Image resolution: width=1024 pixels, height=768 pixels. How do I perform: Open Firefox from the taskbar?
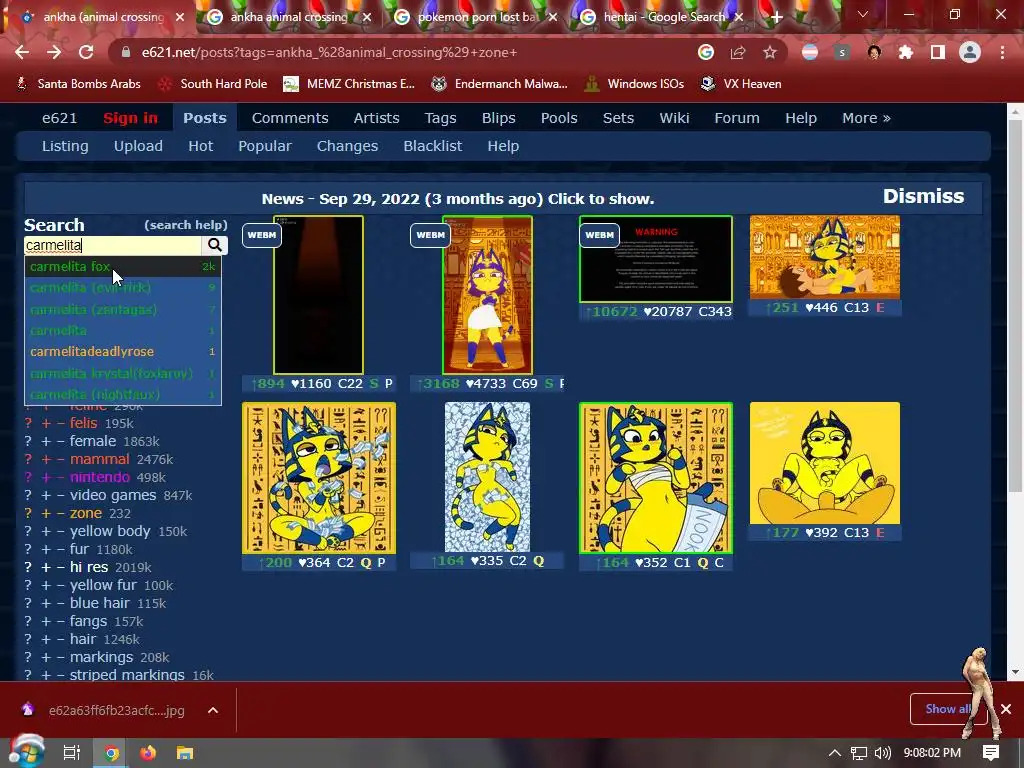tap(148, 753)
